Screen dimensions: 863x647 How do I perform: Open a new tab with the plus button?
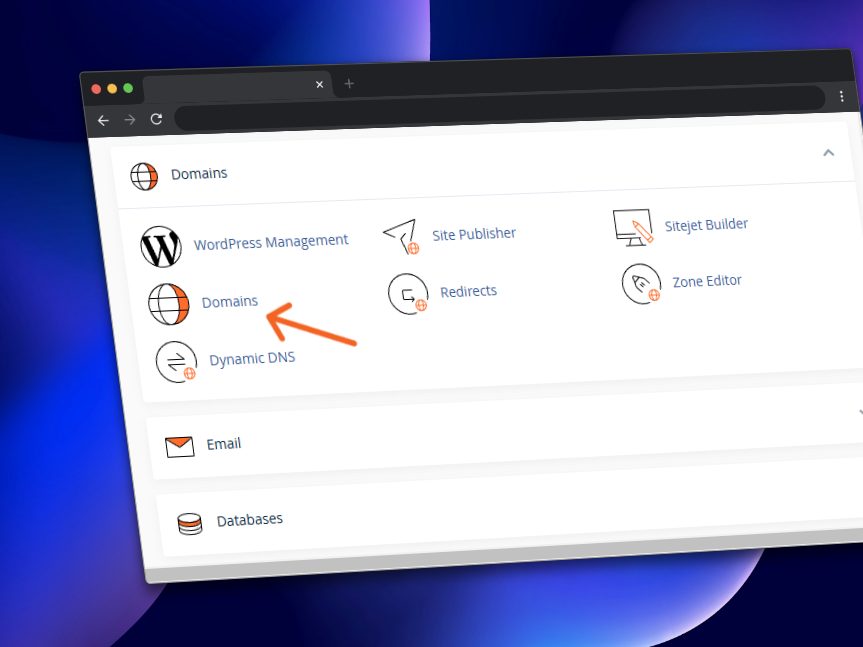tap(348, 84)
